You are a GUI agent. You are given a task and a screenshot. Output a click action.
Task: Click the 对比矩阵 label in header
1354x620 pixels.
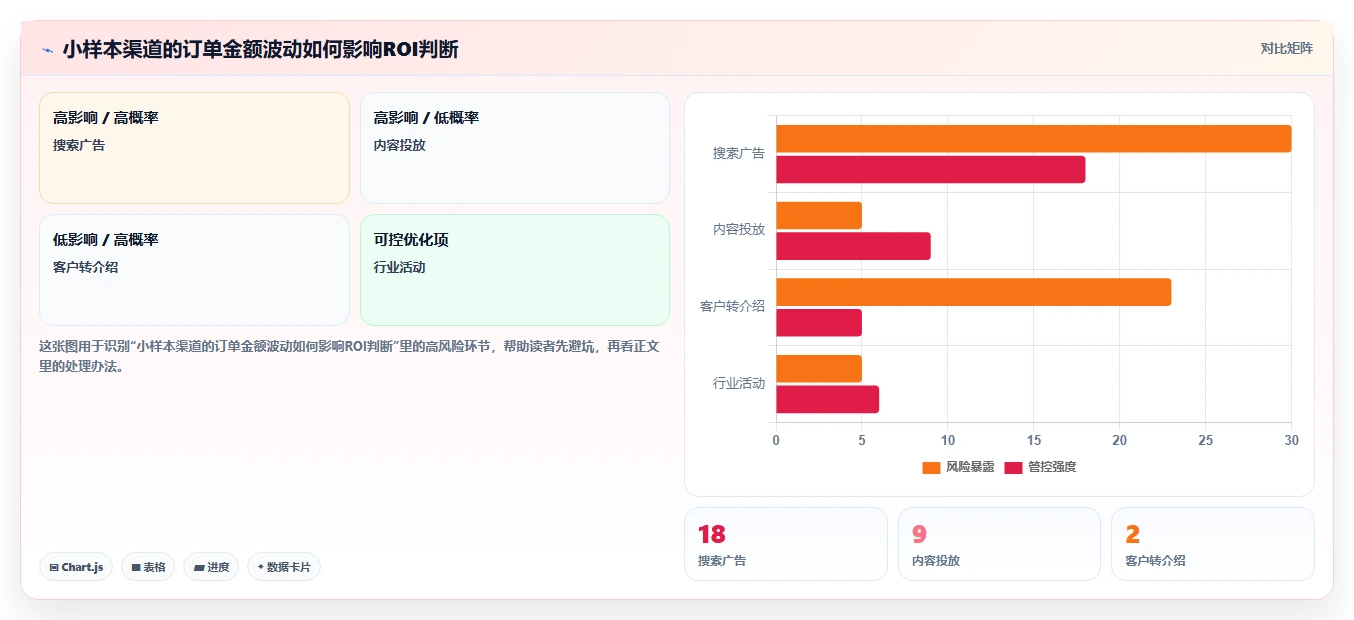[1287, 48]
